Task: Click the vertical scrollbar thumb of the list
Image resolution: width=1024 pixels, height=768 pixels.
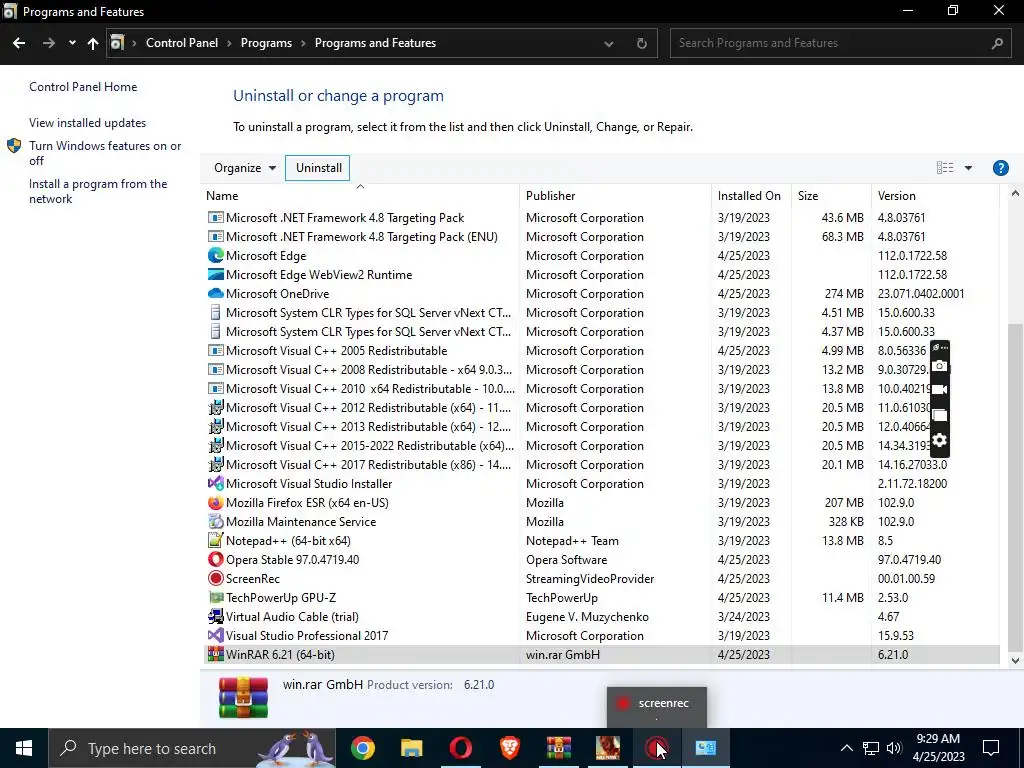Action: pos(1015,487)
